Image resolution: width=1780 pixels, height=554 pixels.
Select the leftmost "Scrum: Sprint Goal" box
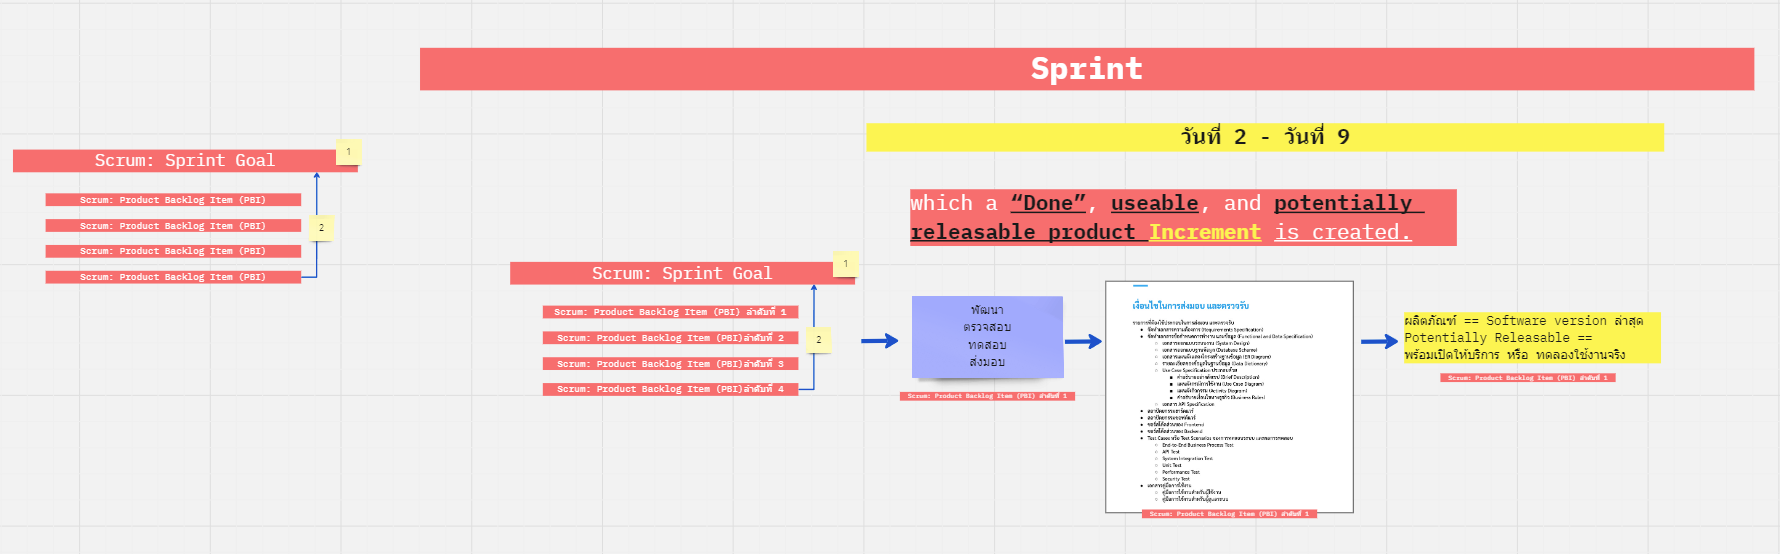coord(185,160)
